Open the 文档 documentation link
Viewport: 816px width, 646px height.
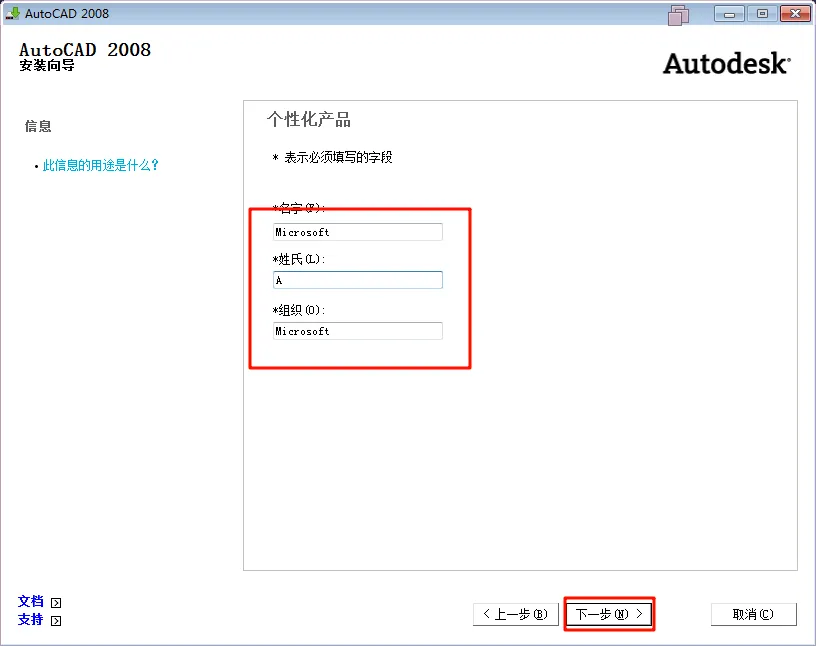31,601
